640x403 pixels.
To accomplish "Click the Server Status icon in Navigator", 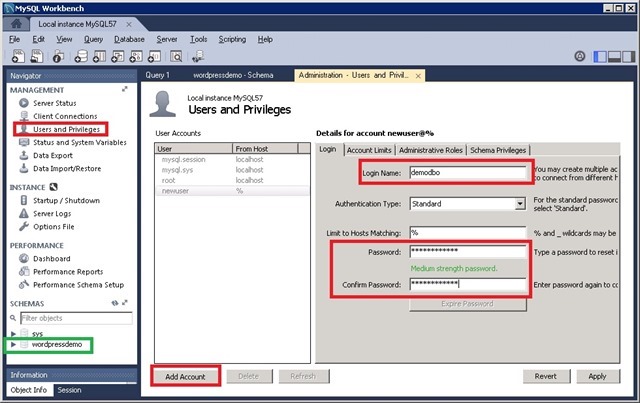I will (24, 103).
